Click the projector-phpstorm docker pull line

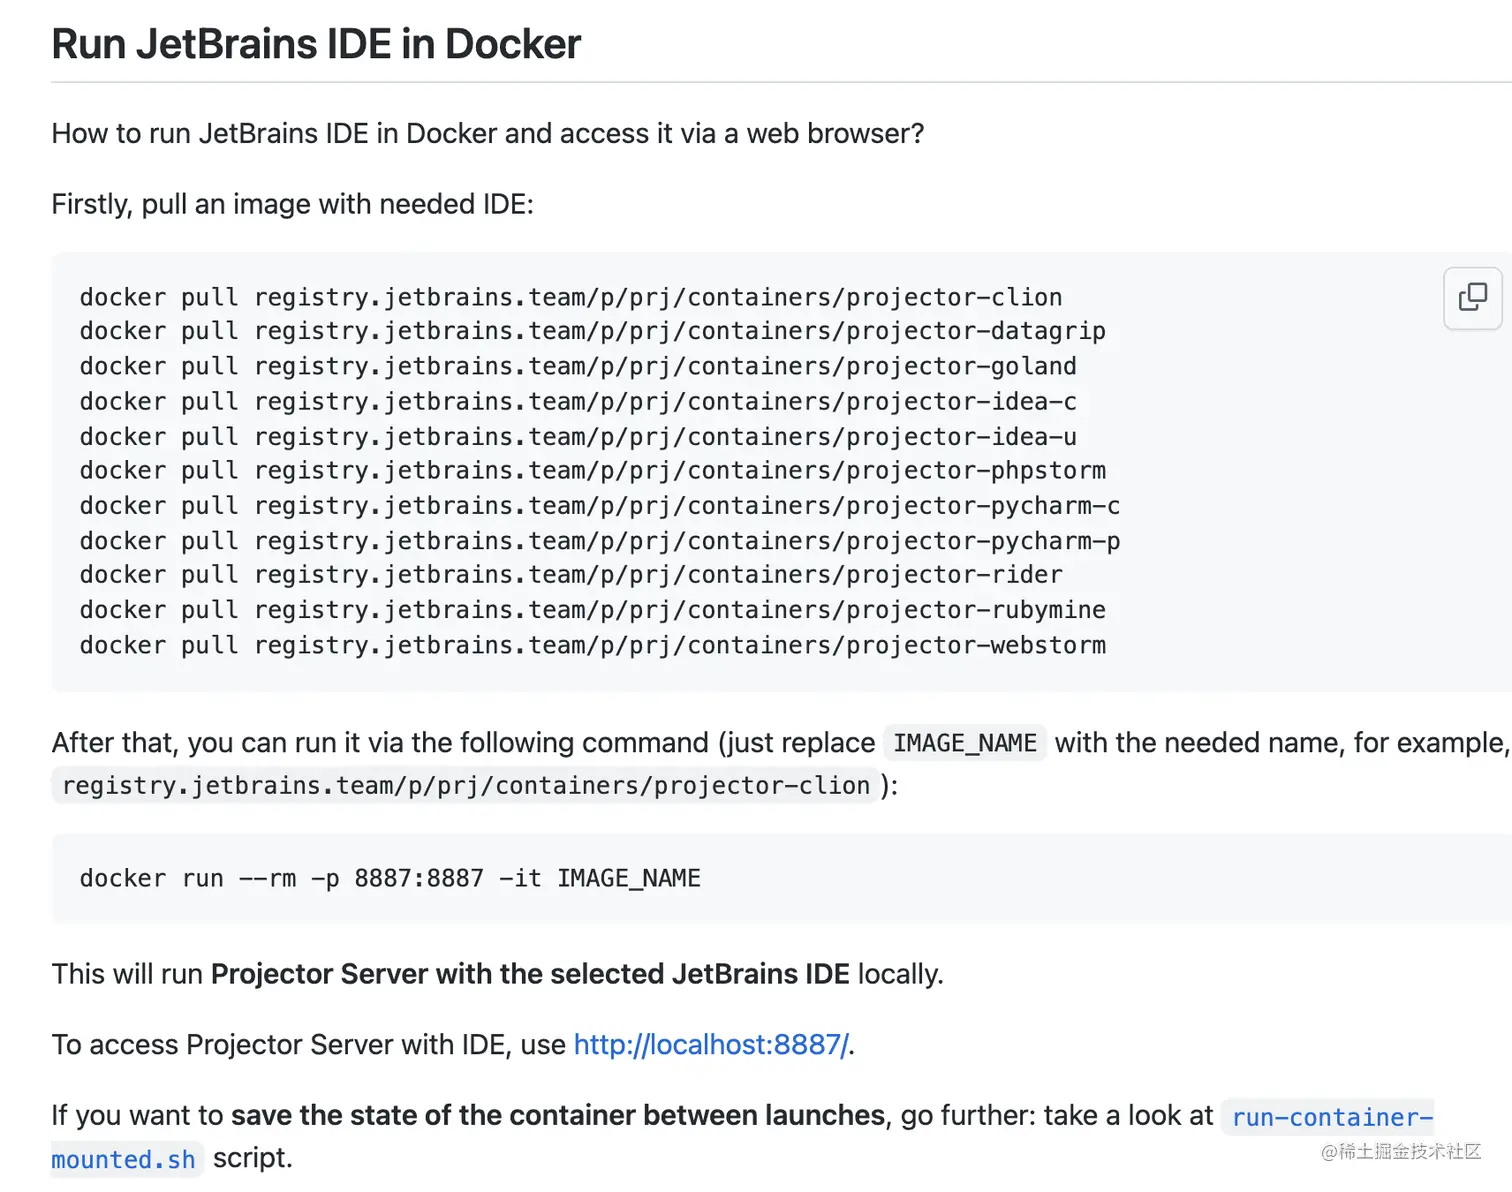click(592, 470)
